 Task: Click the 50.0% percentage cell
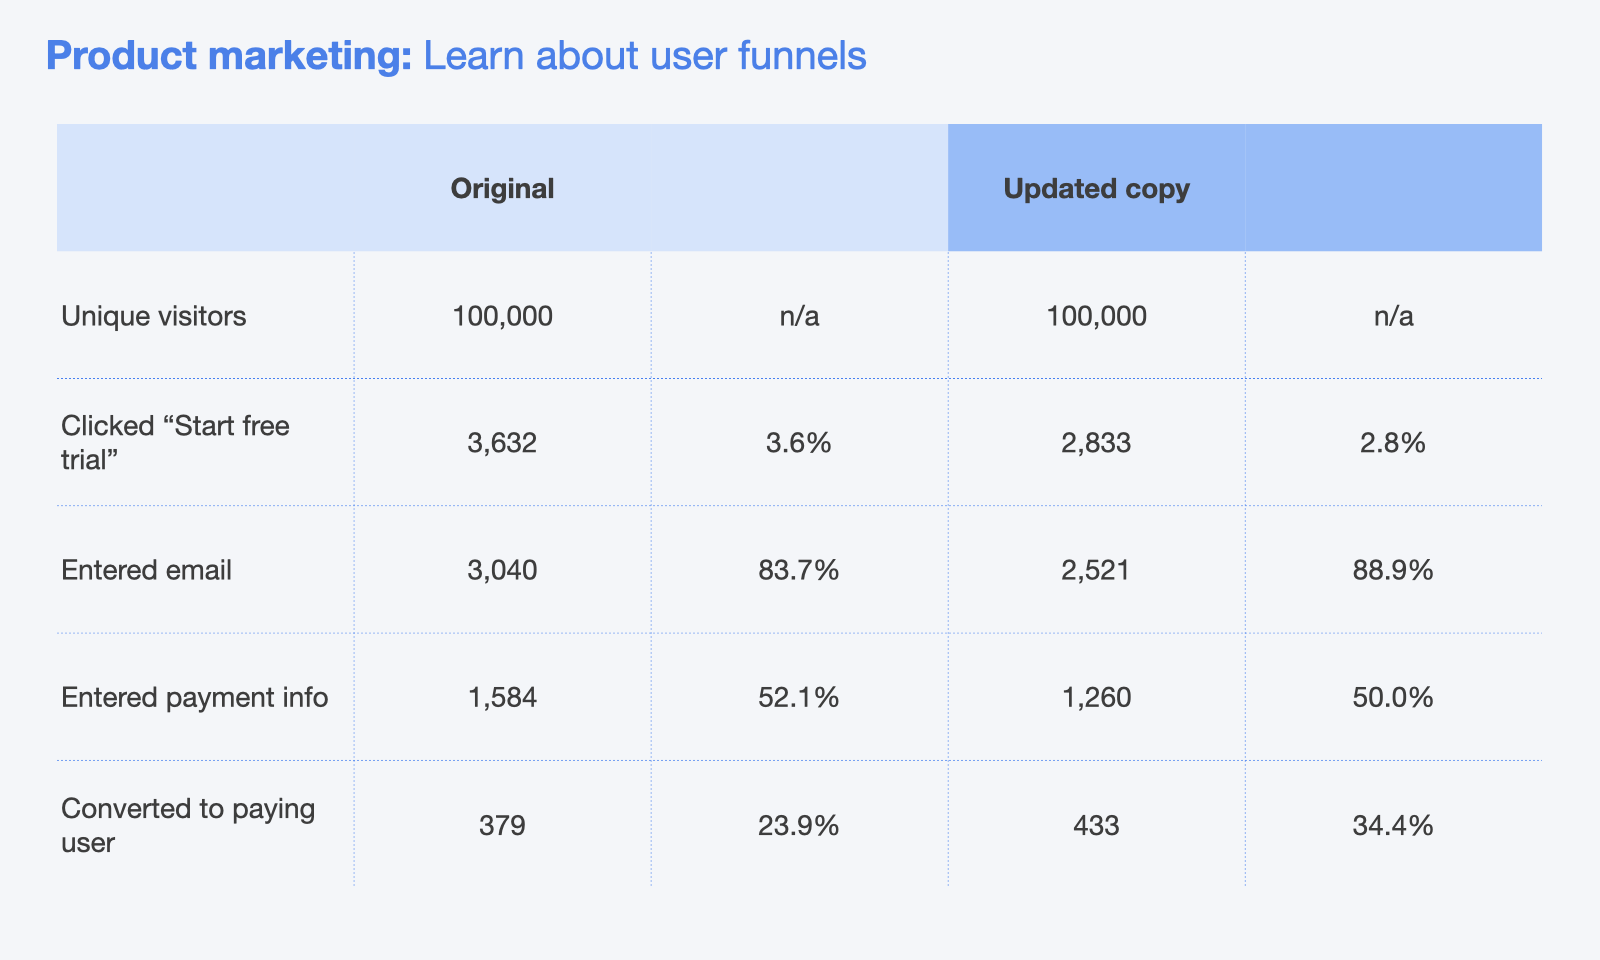click(1392, 698)
